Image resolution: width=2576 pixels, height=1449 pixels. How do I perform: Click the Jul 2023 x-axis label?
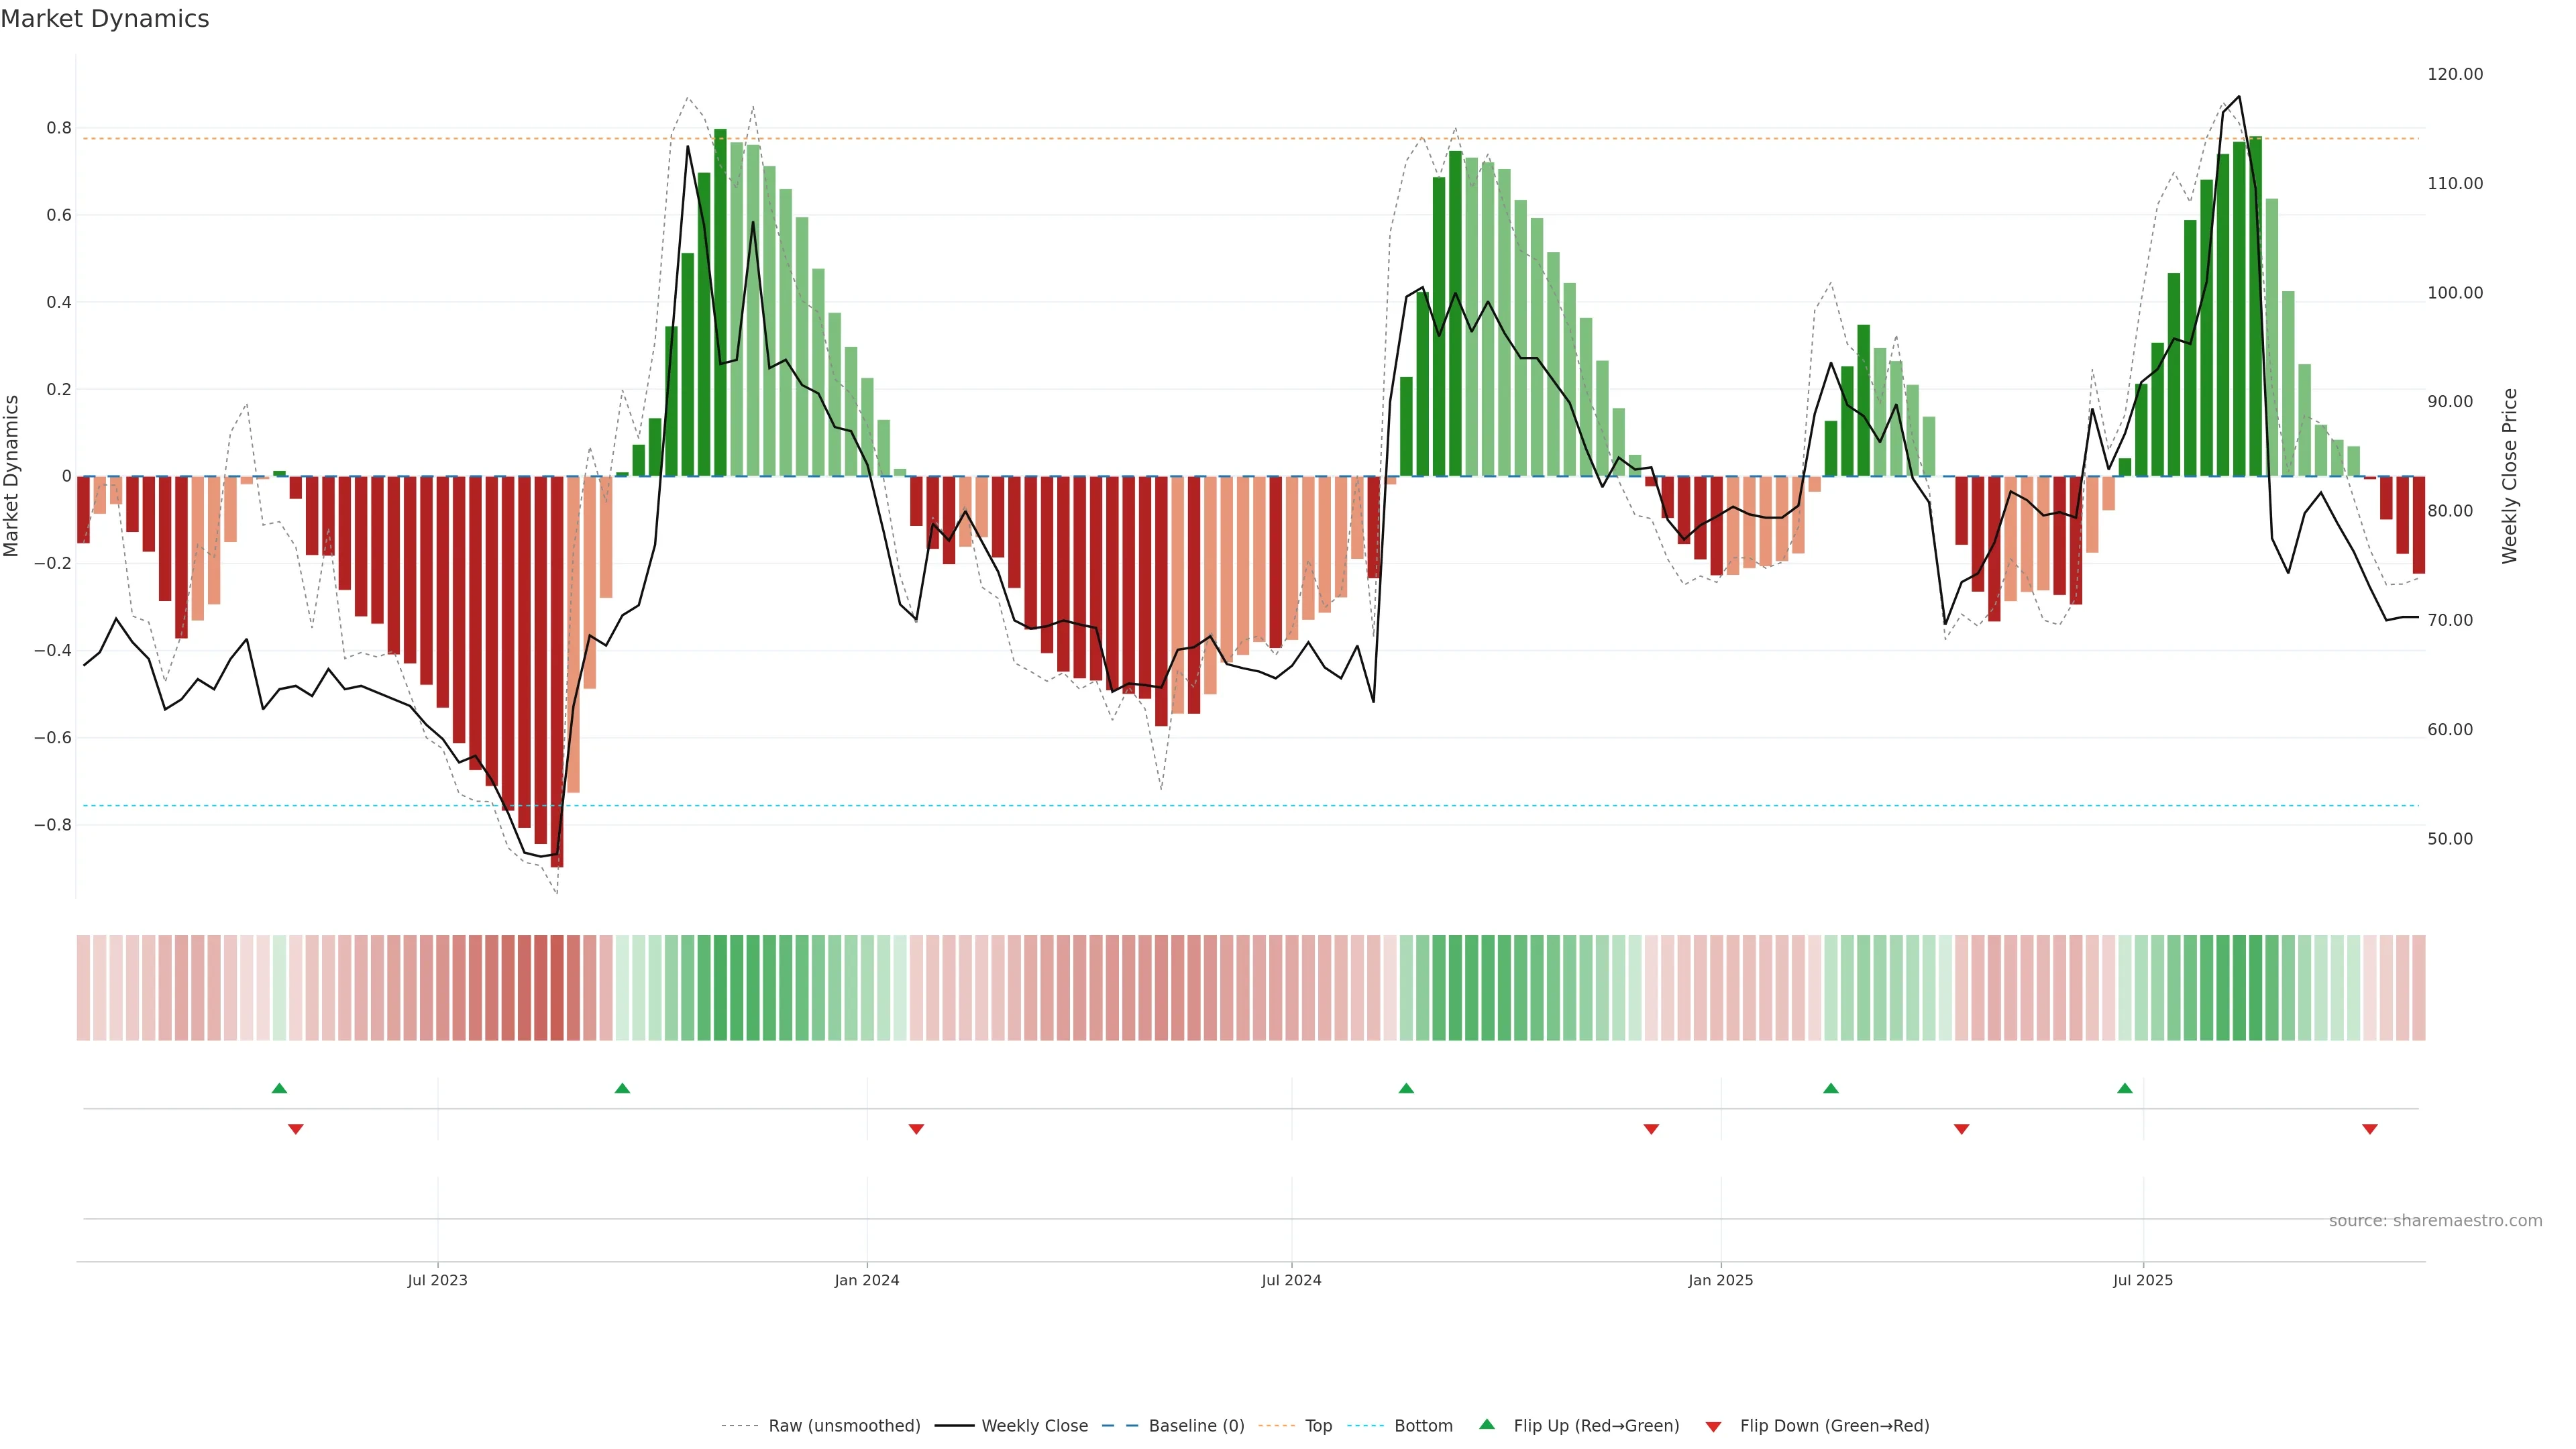[x=437, y=1280]
